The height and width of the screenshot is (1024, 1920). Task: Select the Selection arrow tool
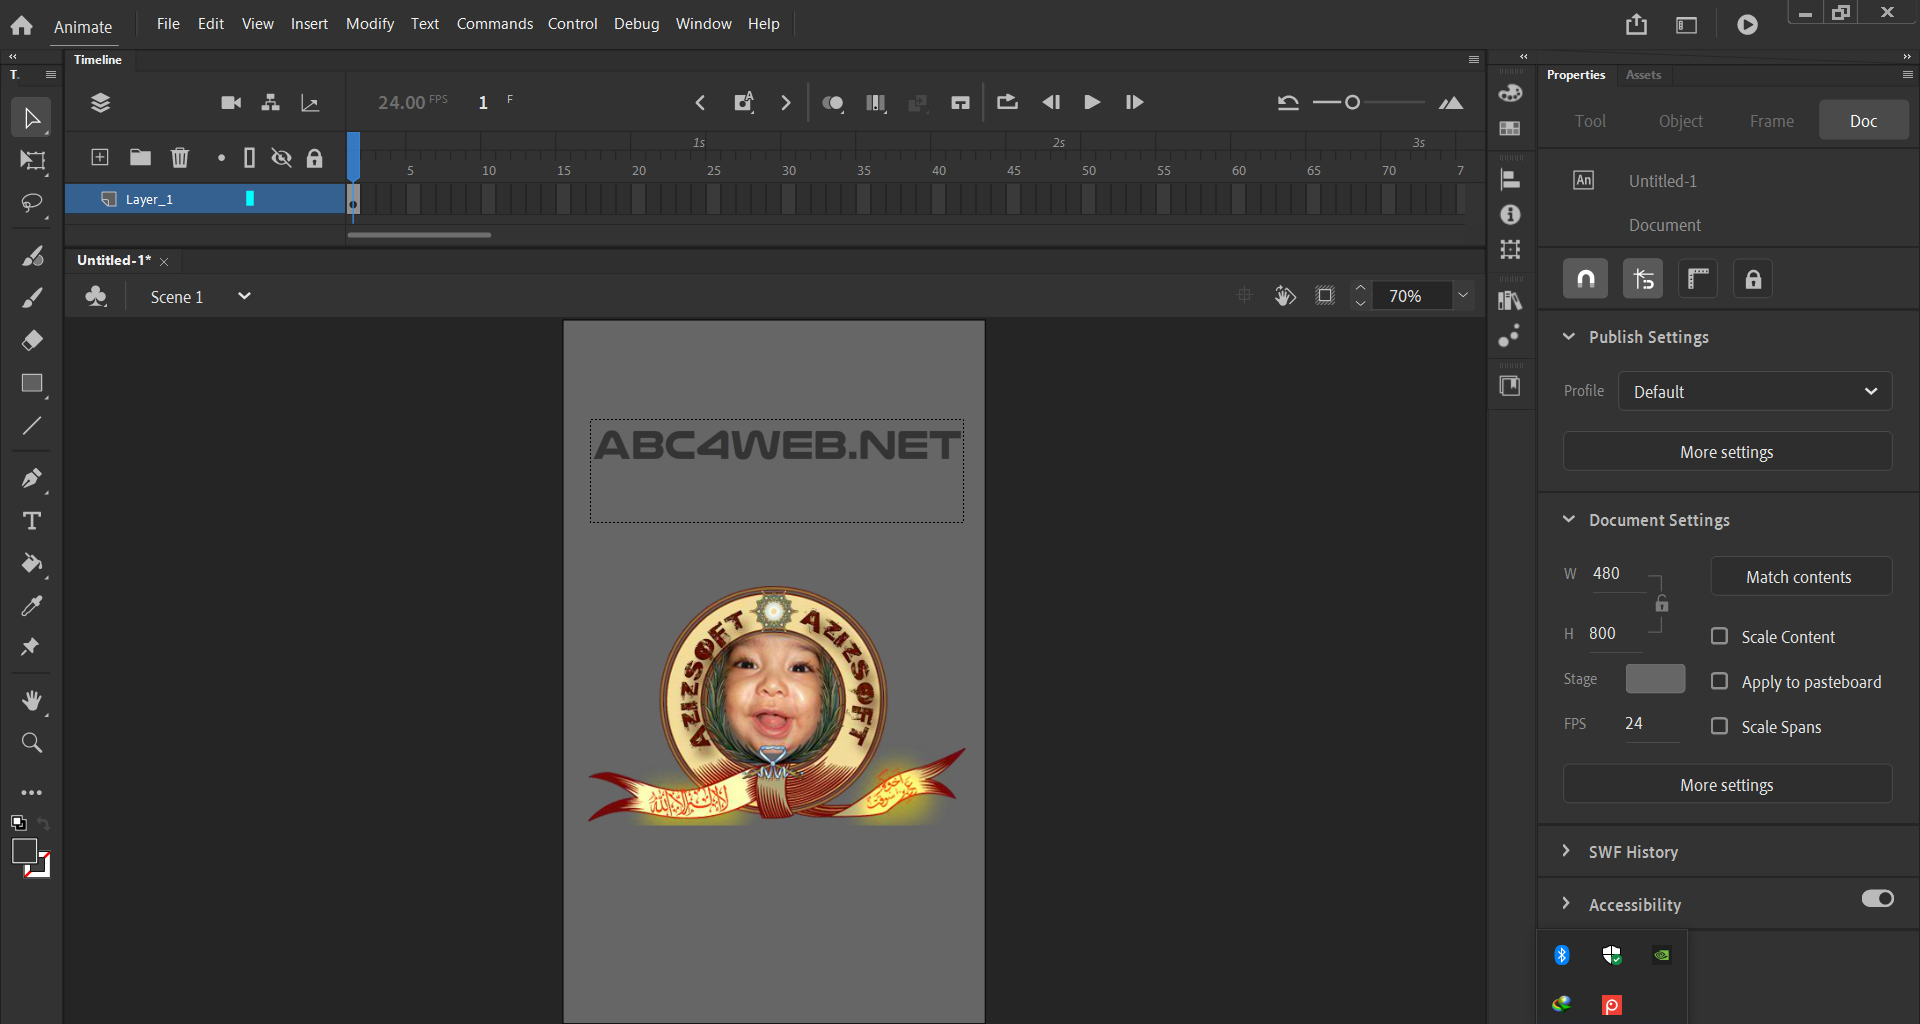pos(32,118)
